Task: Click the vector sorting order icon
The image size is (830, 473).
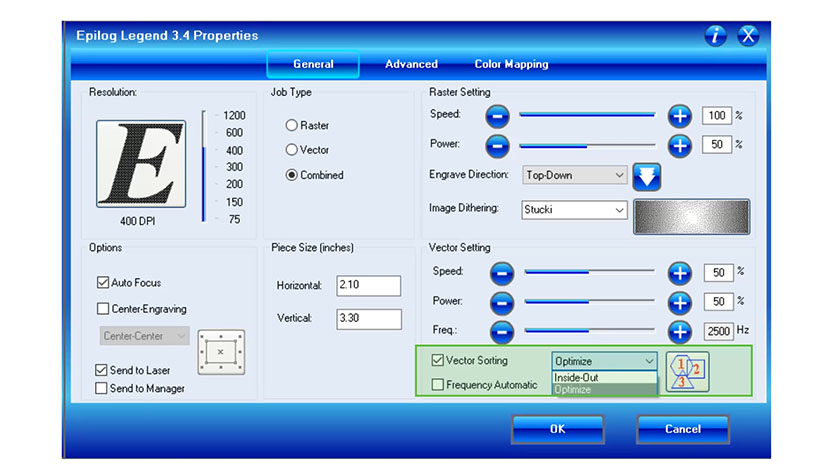Action: point(687,370)
